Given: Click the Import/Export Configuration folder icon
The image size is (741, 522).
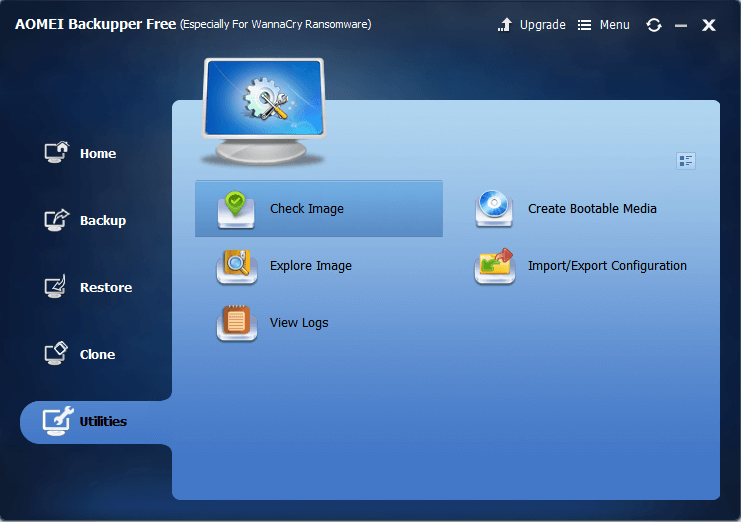Looking at the screenshot, I should pyautogui.click(x=495, y=266).
